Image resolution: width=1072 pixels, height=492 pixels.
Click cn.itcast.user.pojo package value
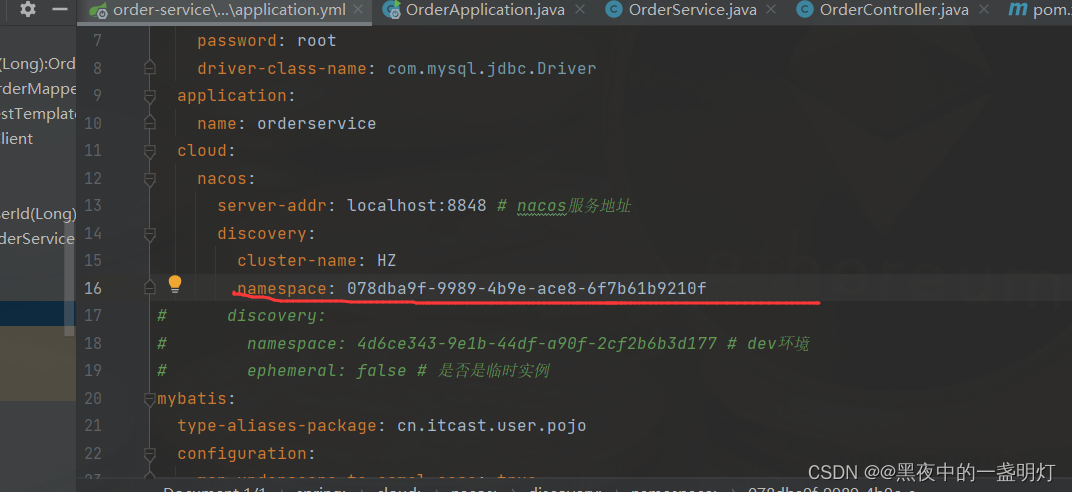point(492,426)
